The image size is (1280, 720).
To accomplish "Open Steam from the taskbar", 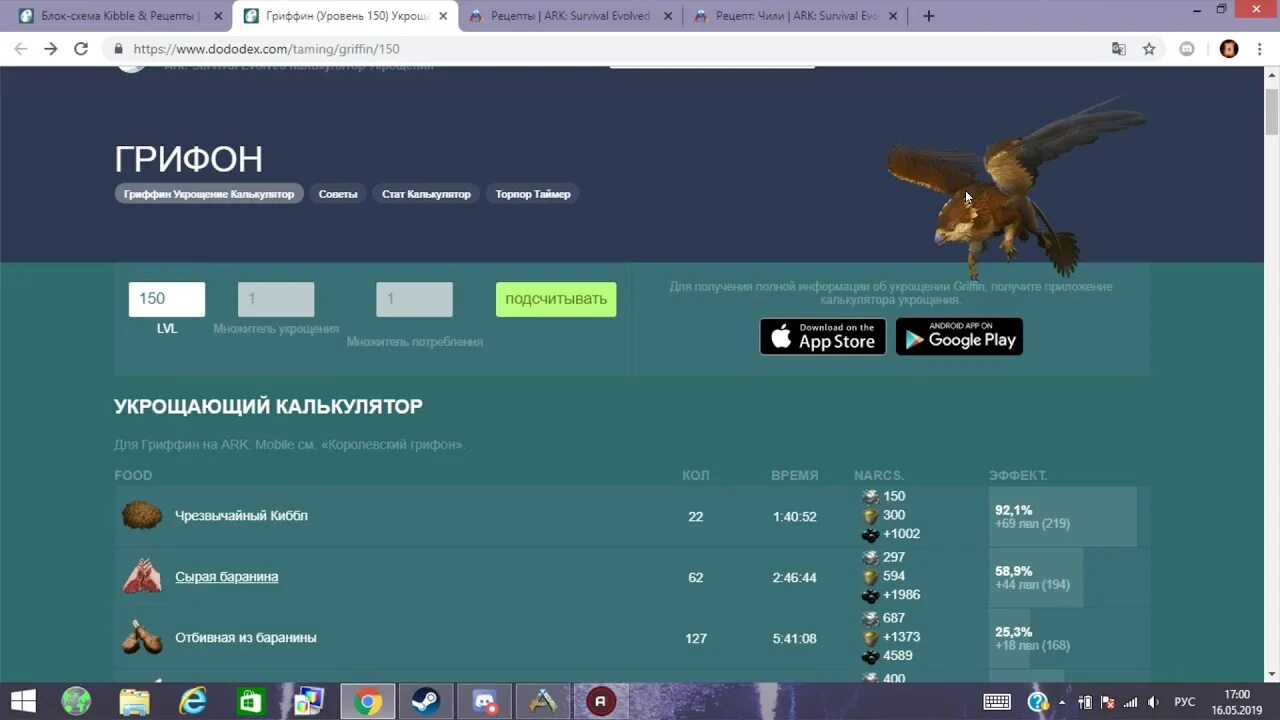I will (425, 702).
